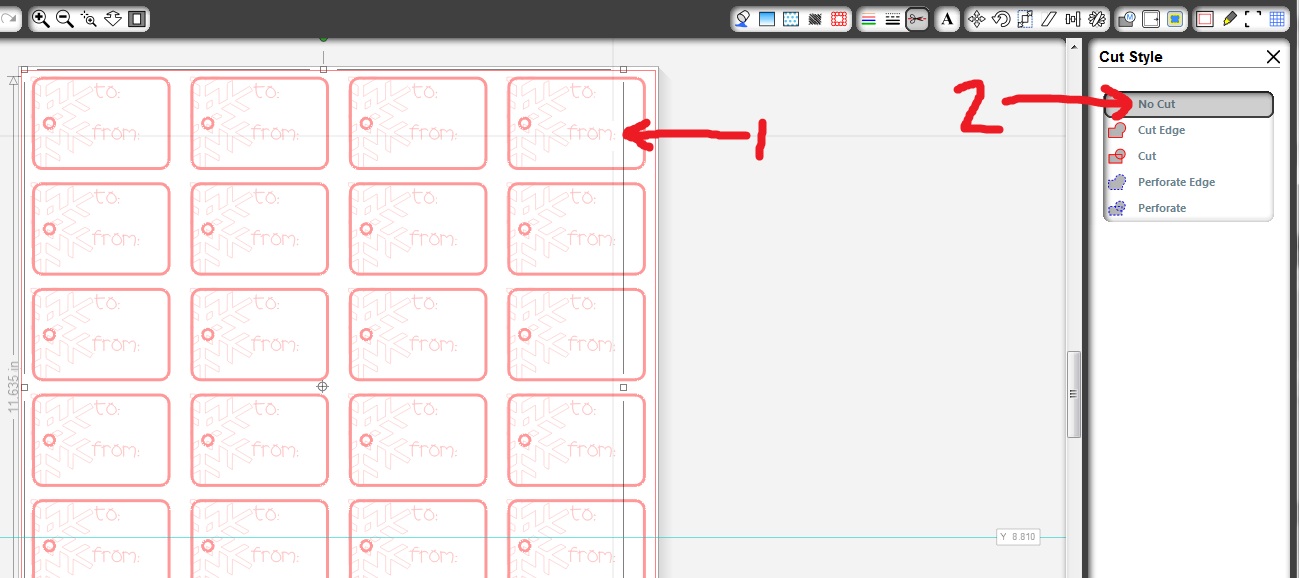Screen dimensions: 1299x578
Task: Open the Rotate window icon
Action: pos(1001,18)
